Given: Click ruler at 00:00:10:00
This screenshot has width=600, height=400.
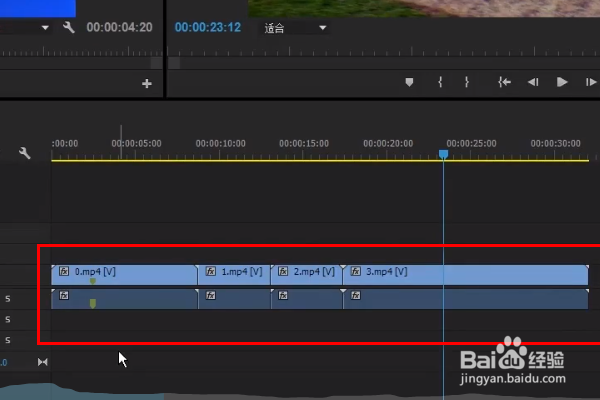Looking at the screenshot, I should tap(220, 144).
